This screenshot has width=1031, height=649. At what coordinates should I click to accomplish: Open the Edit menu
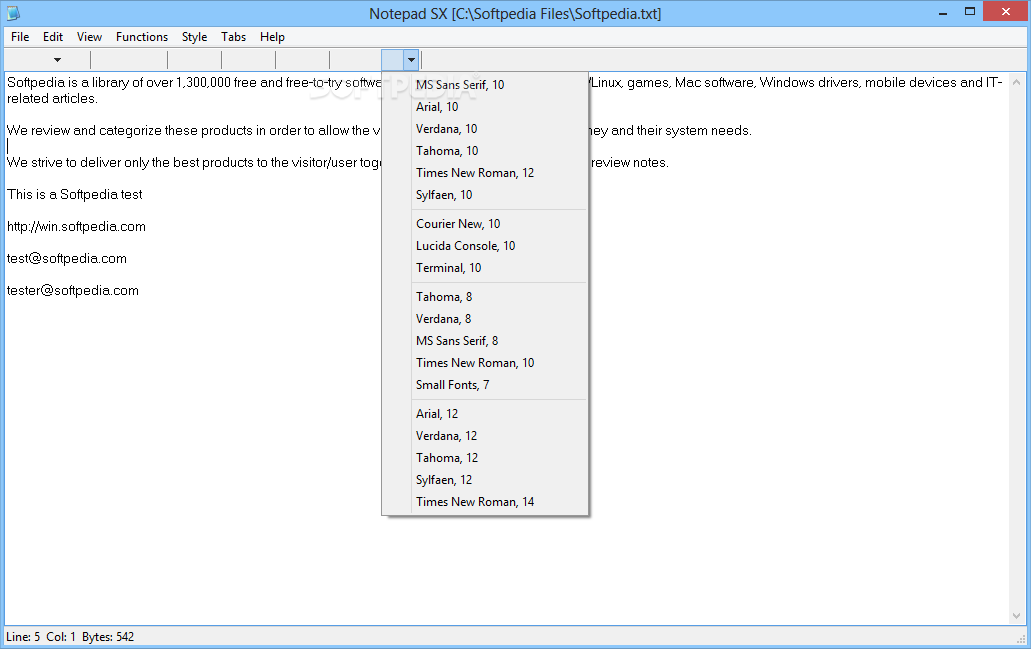pos(53,37)
